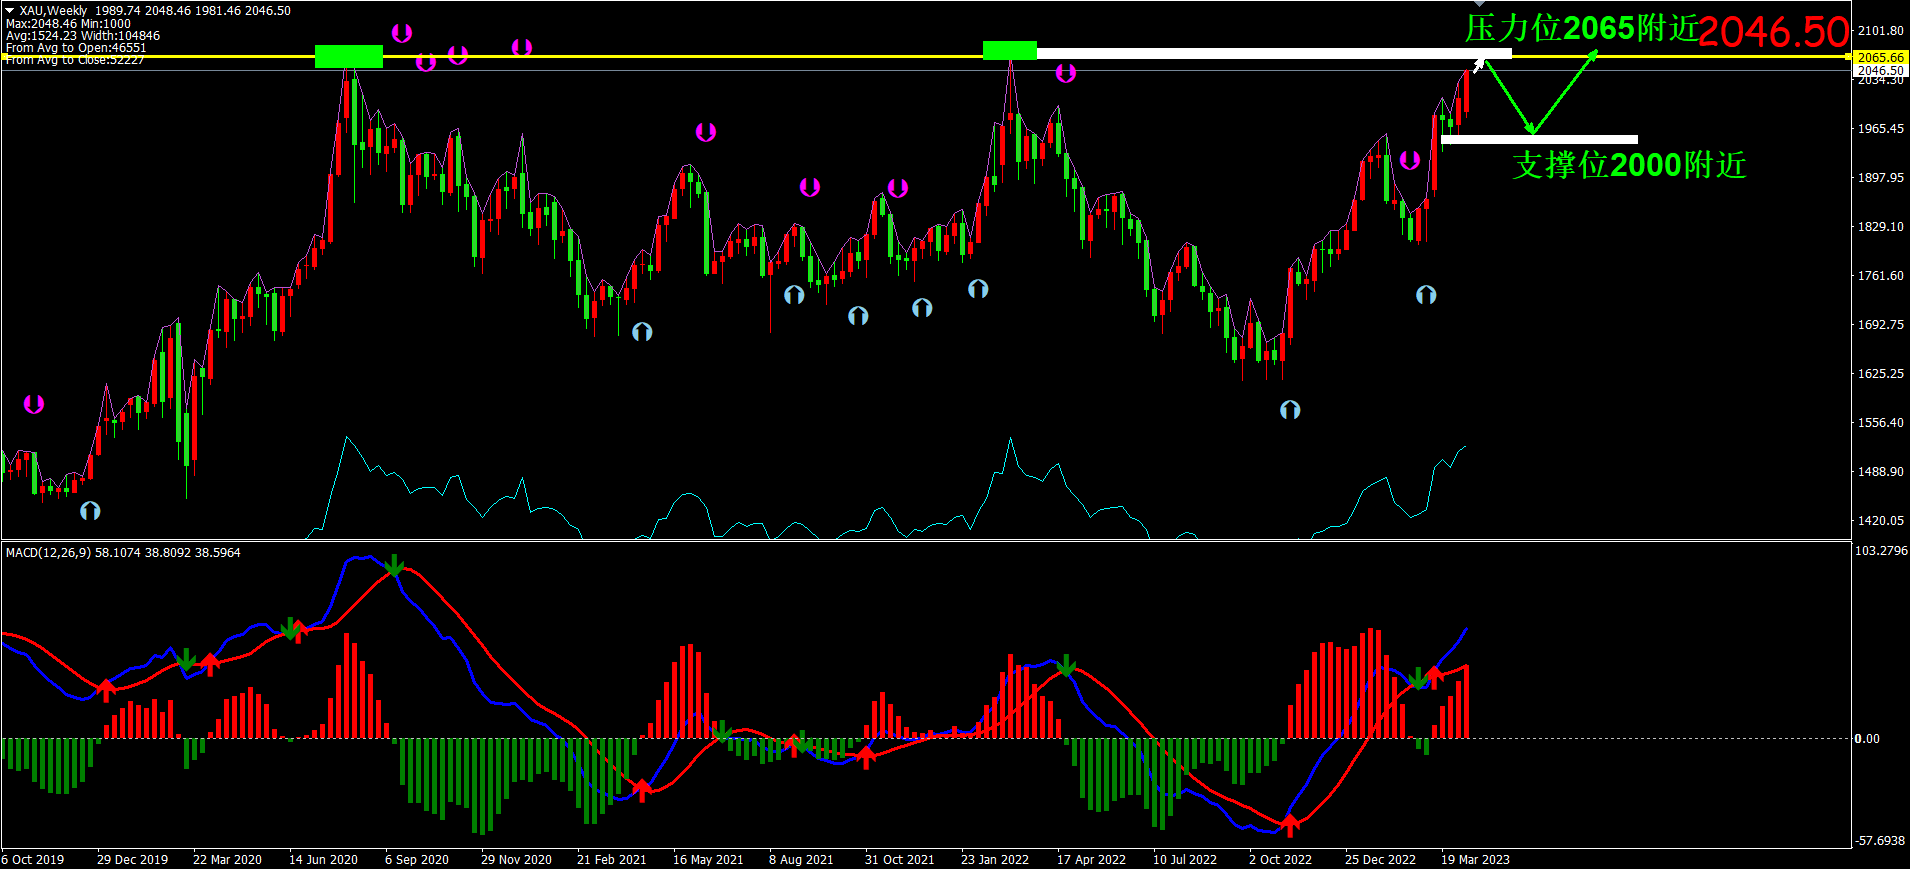Select the large red 2046.50 price label
Viewport: 1910px width, 869px height.
(x=1773, y=32)
